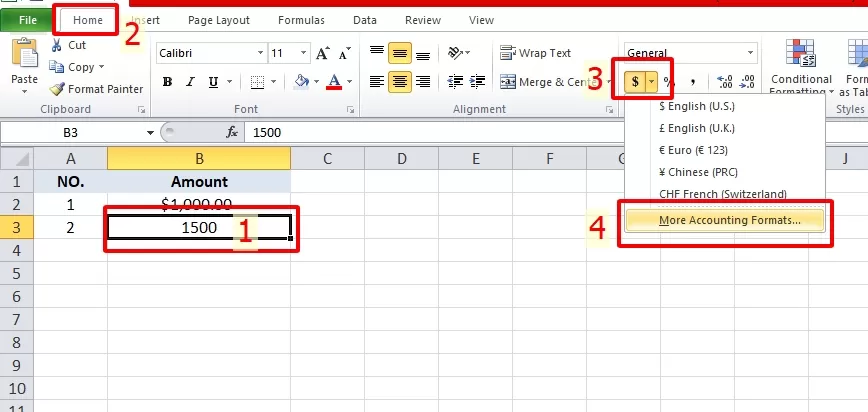Open Font group dialog launcher
Image resolution: width=868 pixels, height=412 pixels.
(350, 110)
